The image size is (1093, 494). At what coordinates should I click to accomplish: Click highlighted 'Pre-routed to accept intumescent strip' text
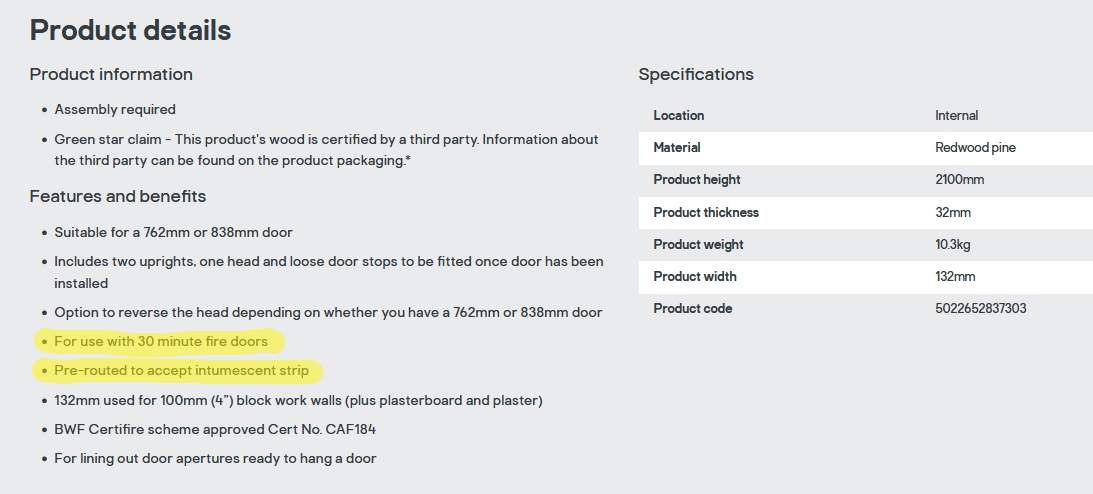click(x=181, y=370)
